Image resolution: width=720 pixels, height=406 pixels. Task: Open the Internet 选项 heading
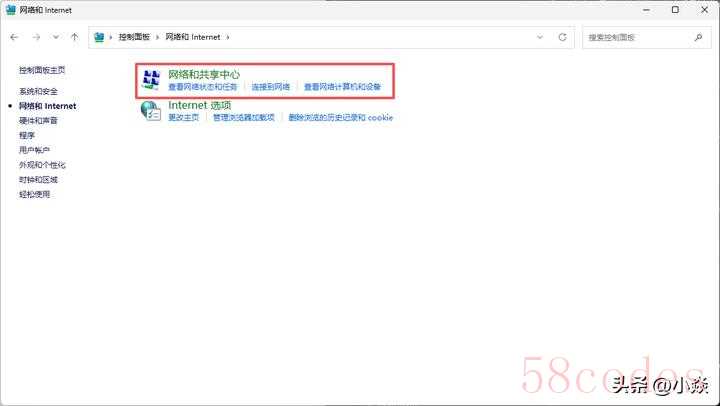tap(200, 105)
